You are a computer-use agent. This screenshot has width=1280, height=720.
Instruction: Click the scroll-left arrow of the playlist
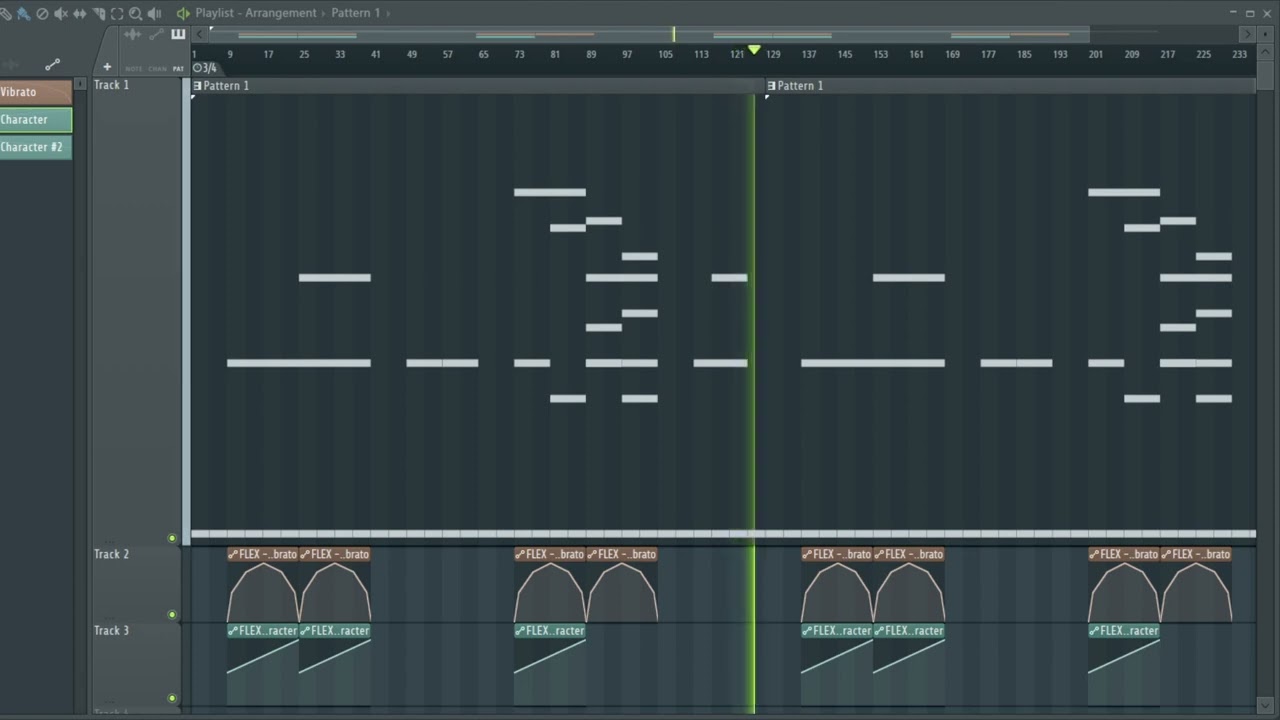(199, 34)
